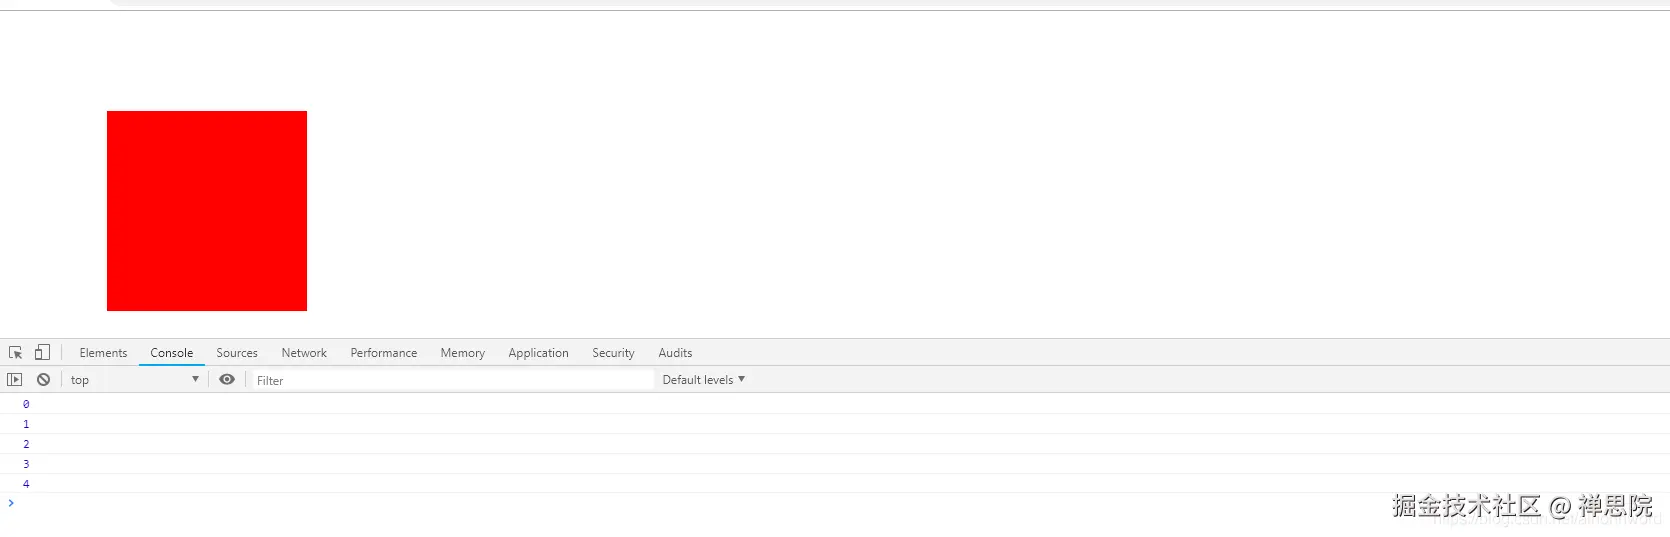This screenshot has width=1670, height=537.
Task: Activate the inspect element picker icon
Action: point(15,353)
